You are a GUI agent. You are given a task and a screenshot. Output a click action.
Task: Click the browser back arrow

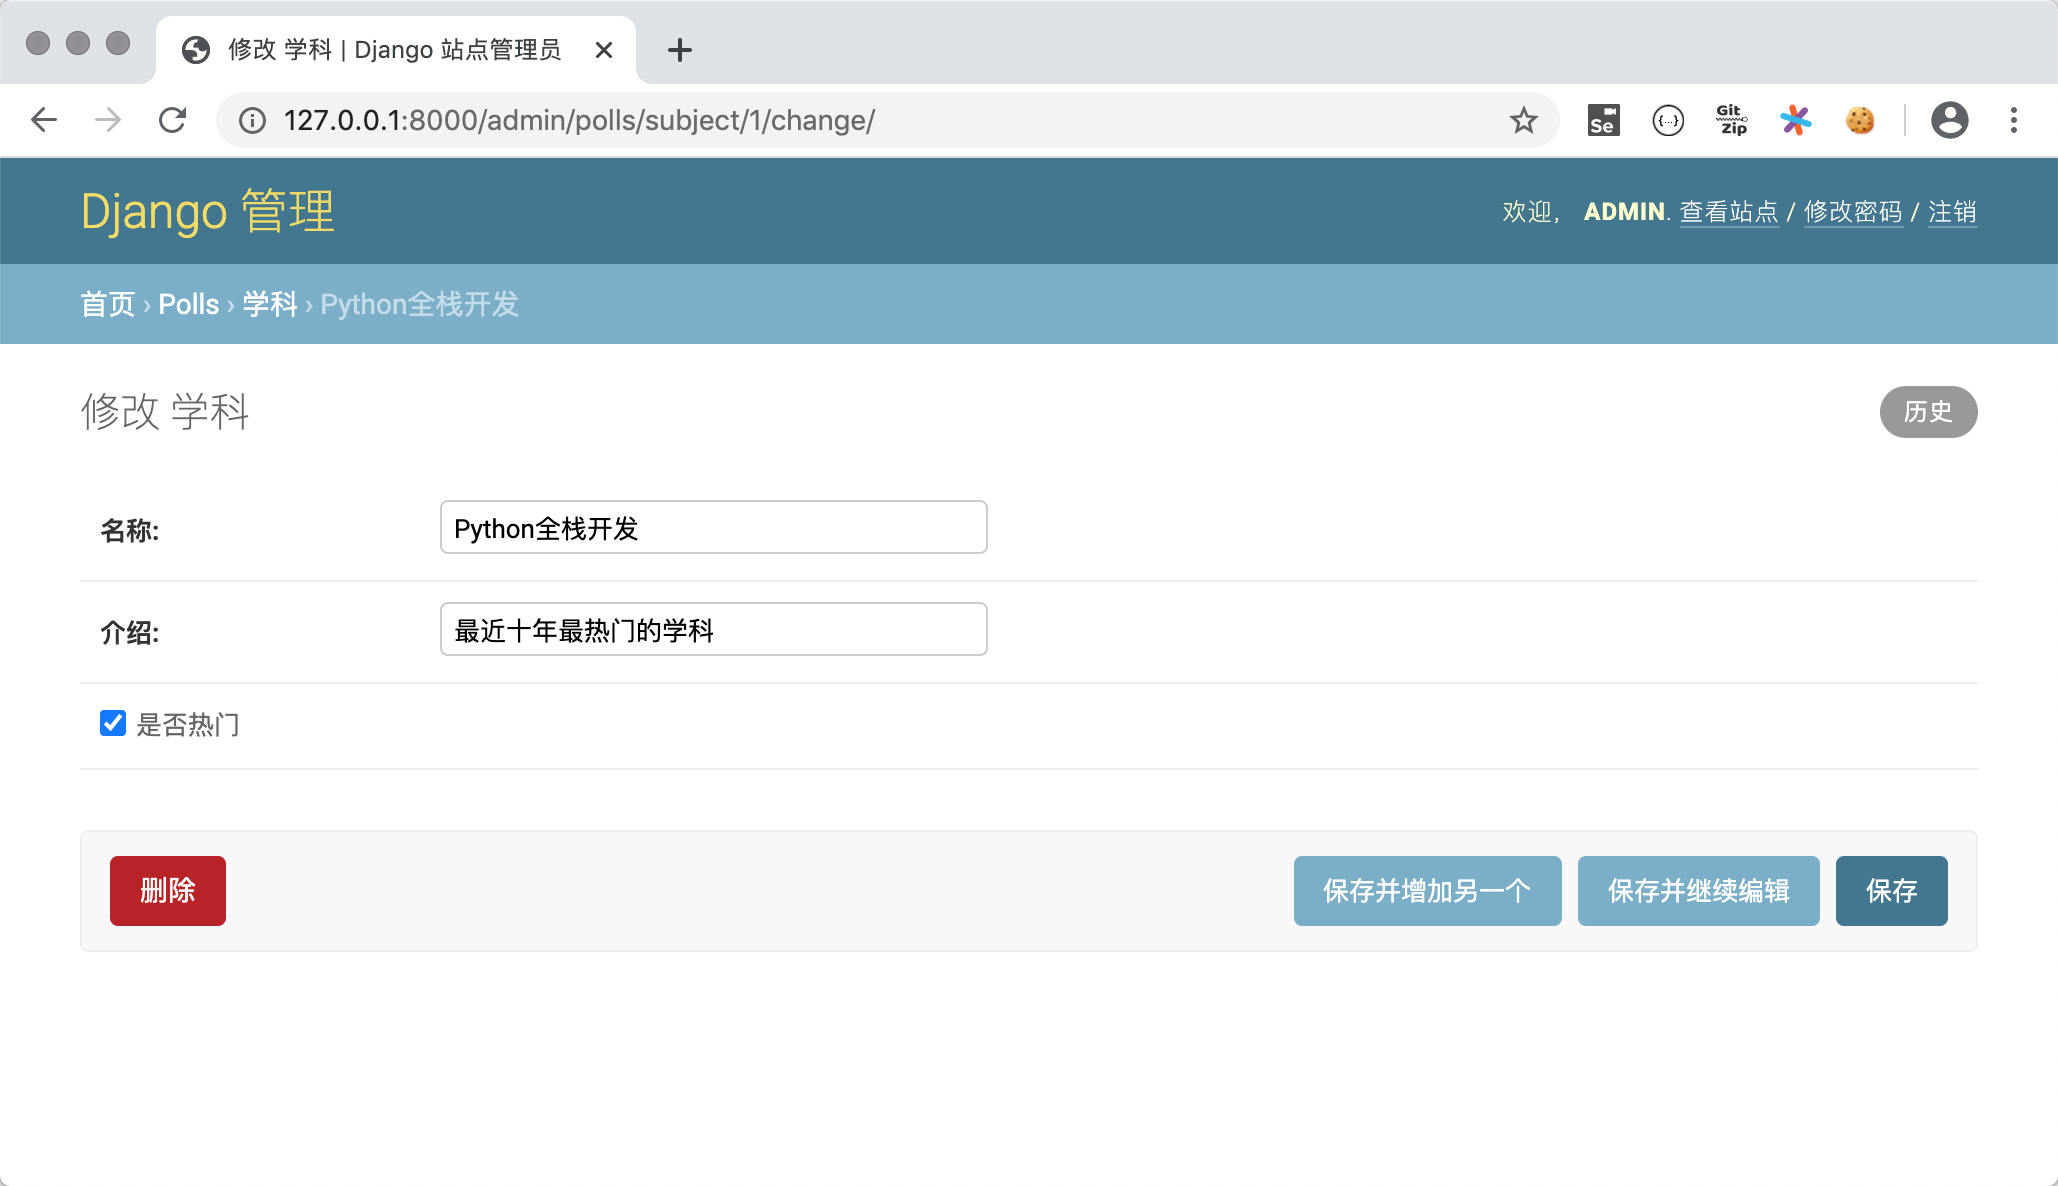(x=44, y=120)
